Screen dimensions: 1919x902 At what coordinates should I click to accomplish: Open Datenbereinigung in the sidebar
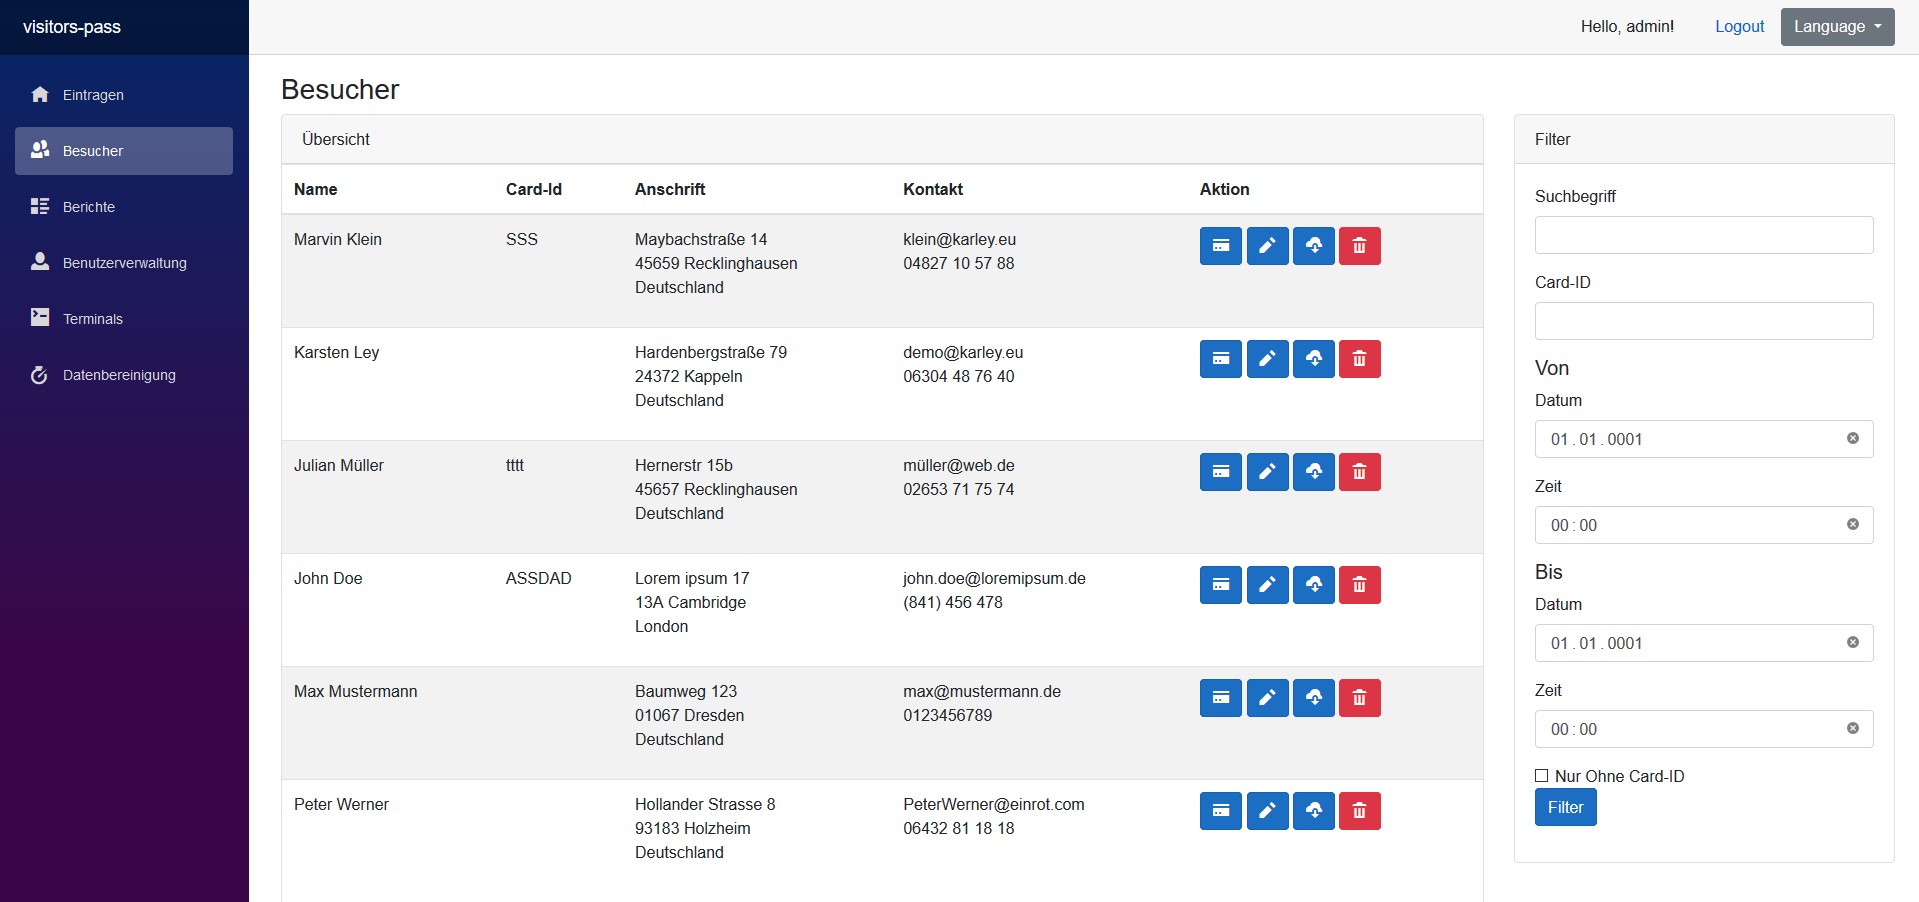pos(124,375)
